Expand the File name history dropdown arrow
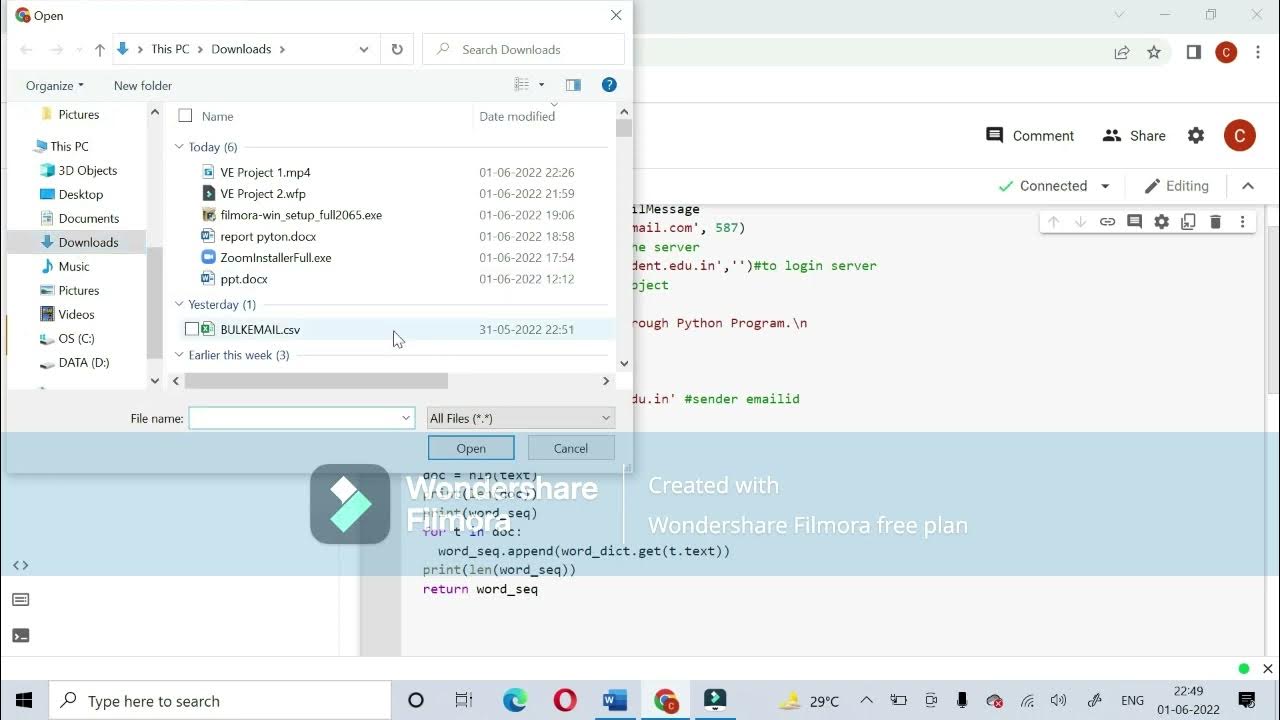The height and width of the screenshot is (720, 1280). point(406,418)
